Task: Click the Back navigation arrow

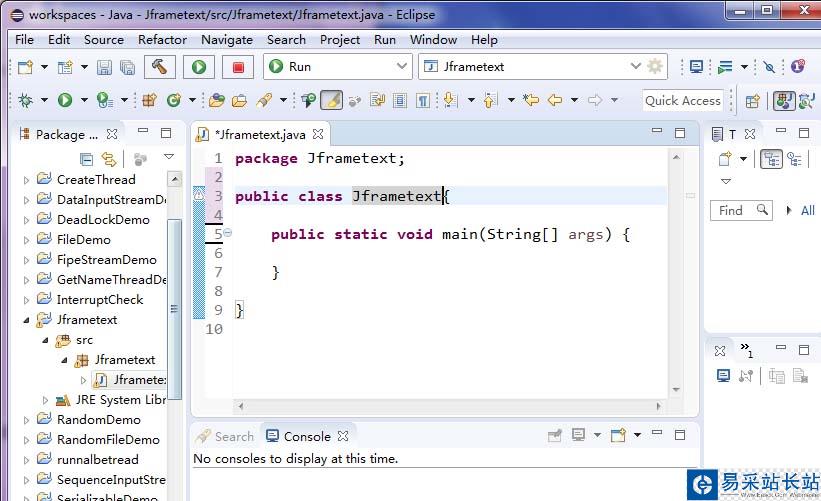Action: tap(555, 99)
